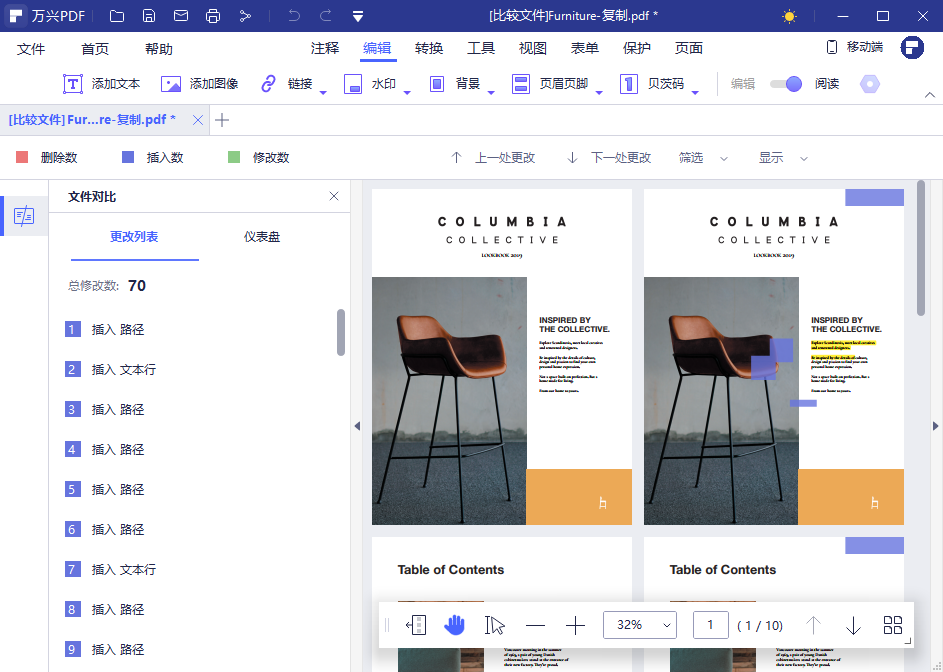Select the 添加文本 tool
The height and width of the screenshot is (672, 943).
[98, 84]
